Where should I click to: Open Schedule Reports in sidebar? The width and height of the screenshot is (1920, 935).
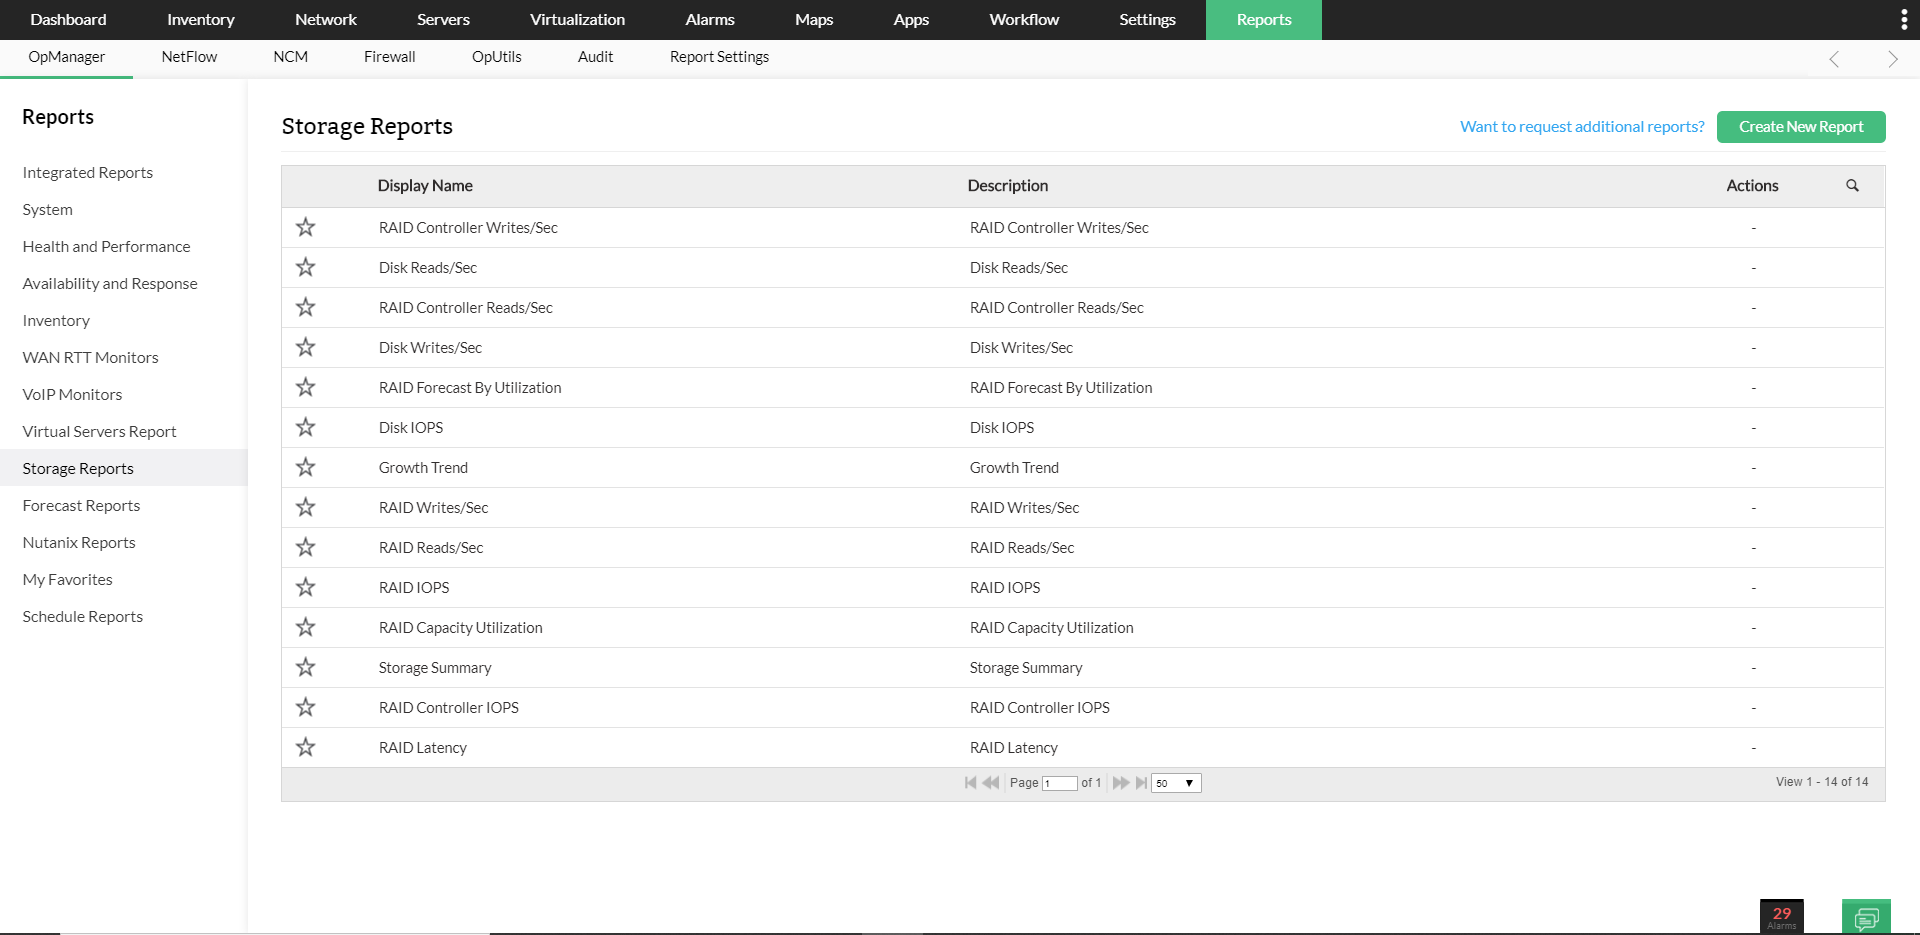[82, 617]
